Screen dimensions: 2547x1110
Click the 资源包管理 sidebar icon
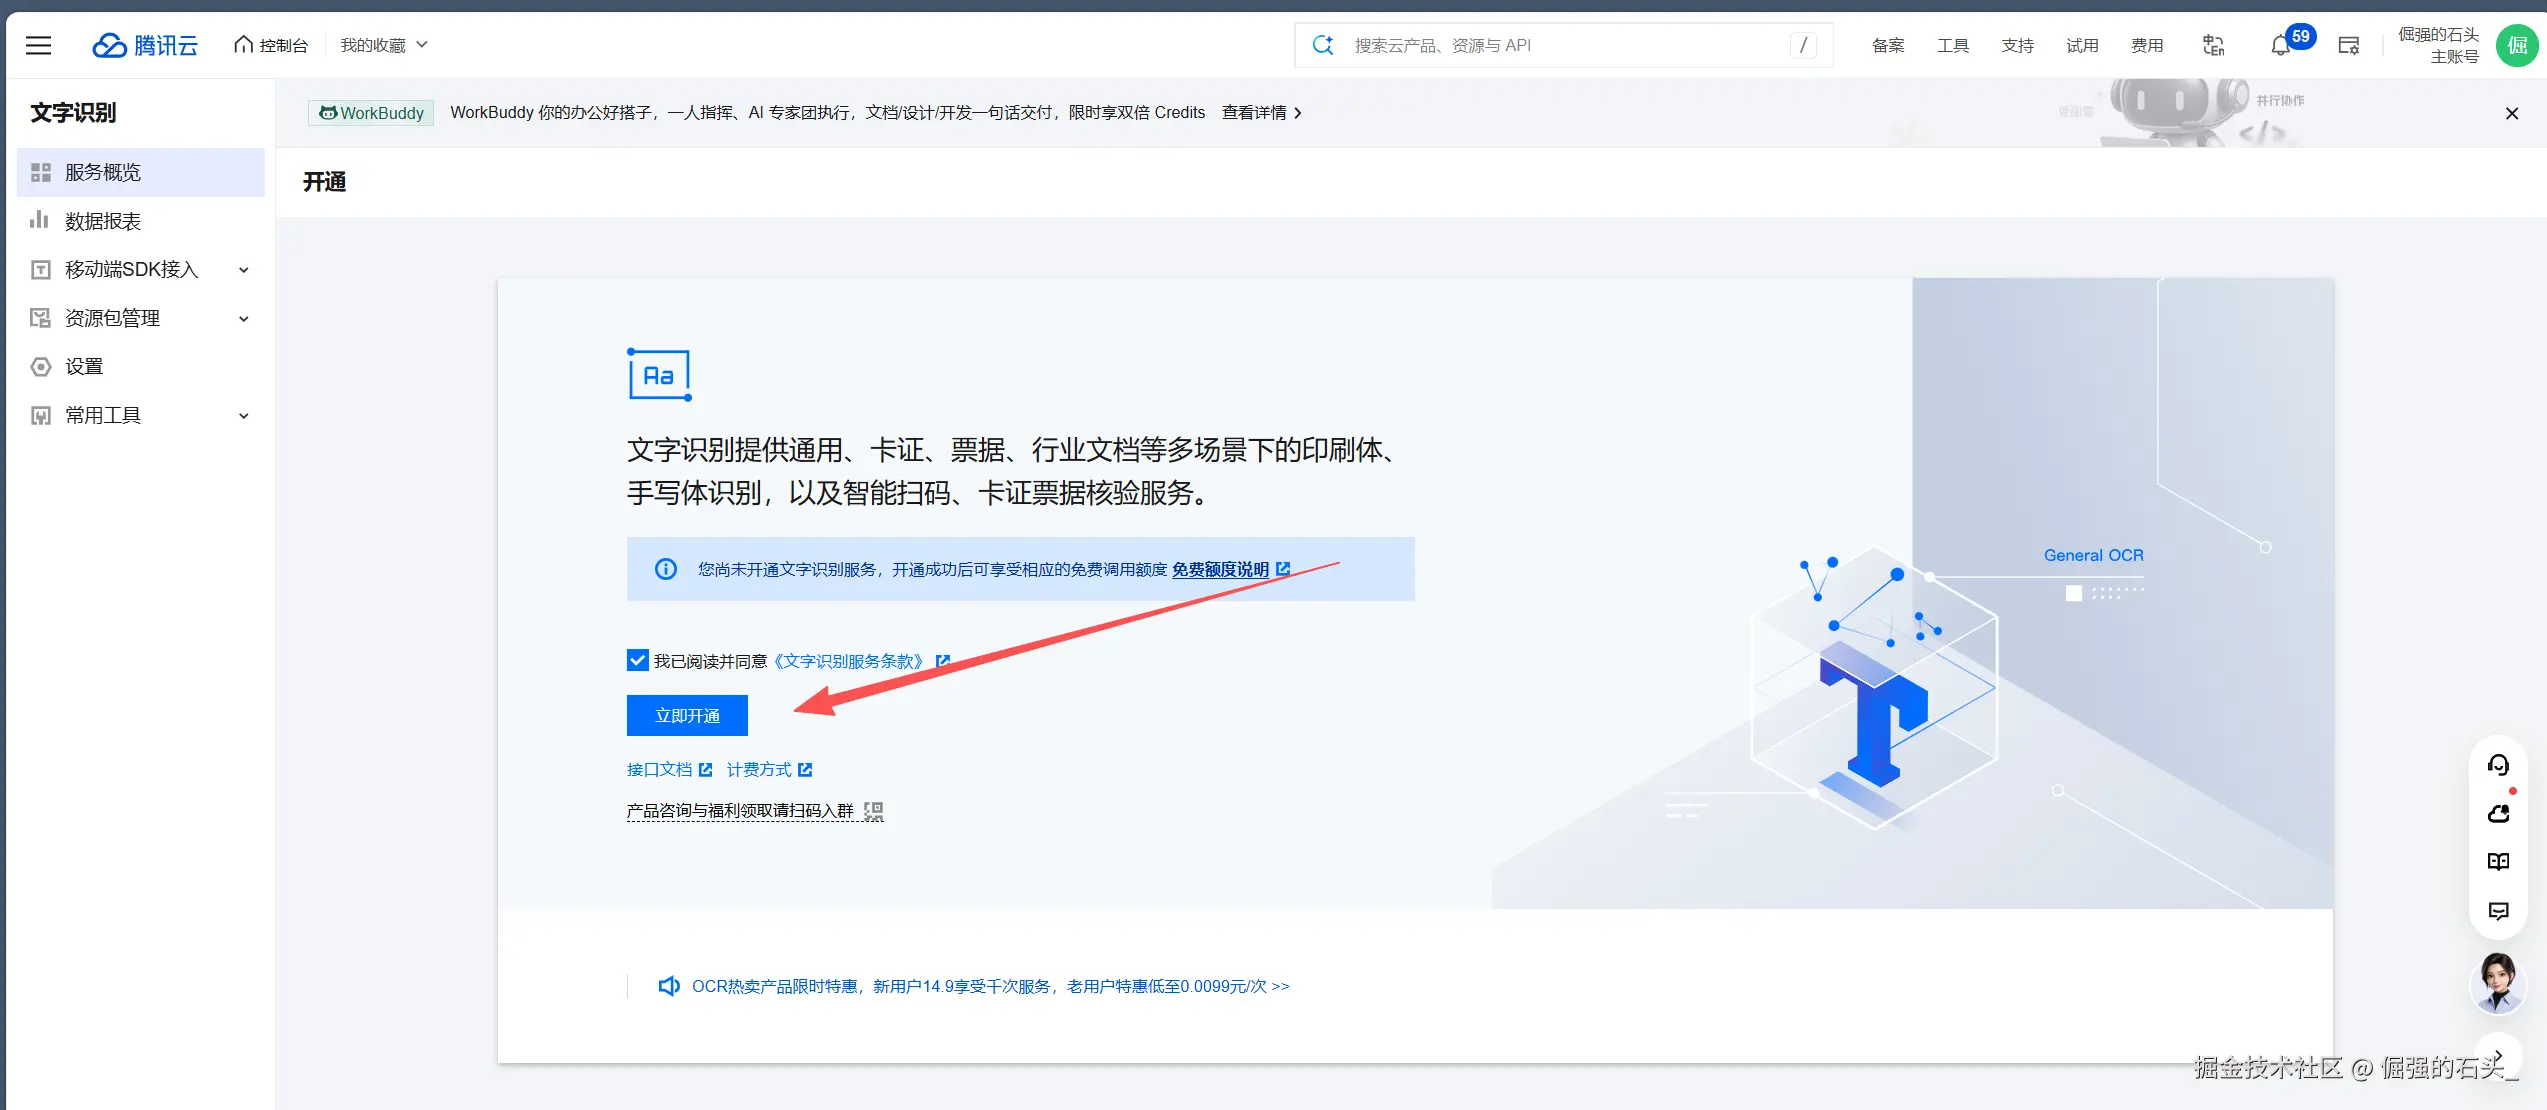[40, 318]
